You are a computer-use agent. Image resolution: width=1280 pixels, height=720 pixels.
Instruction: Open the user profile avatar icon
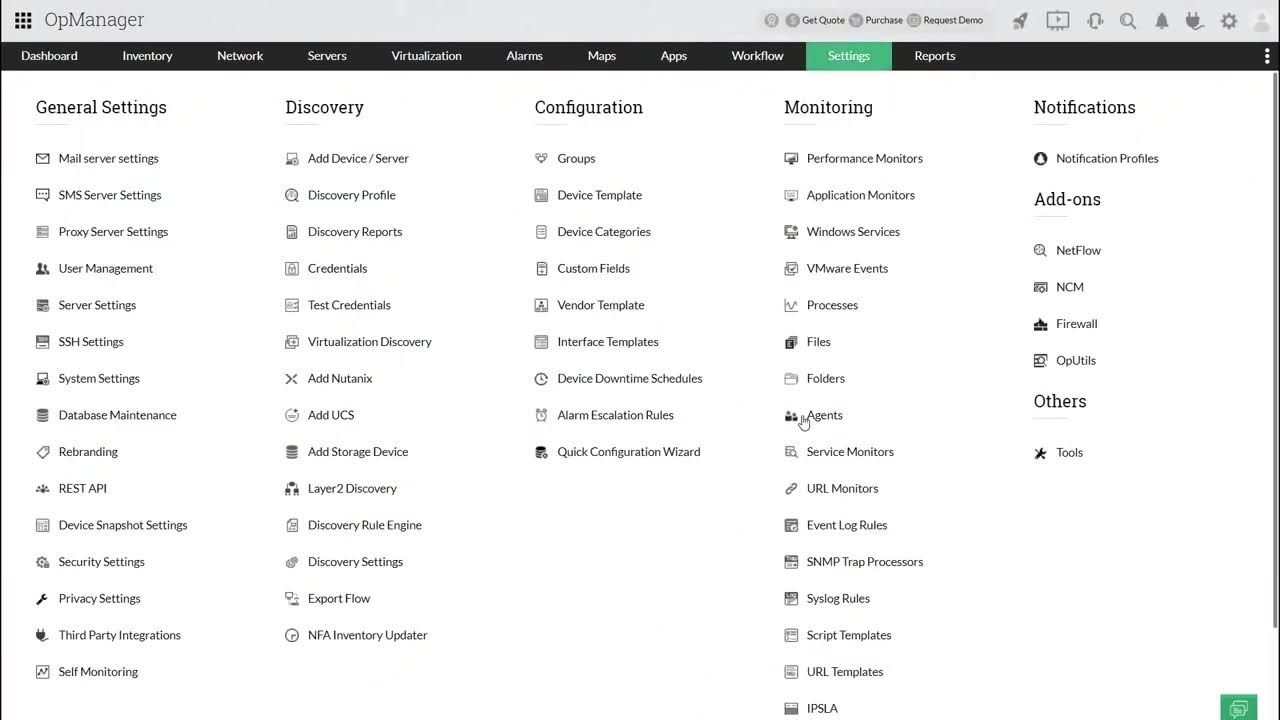[1261, 20]
